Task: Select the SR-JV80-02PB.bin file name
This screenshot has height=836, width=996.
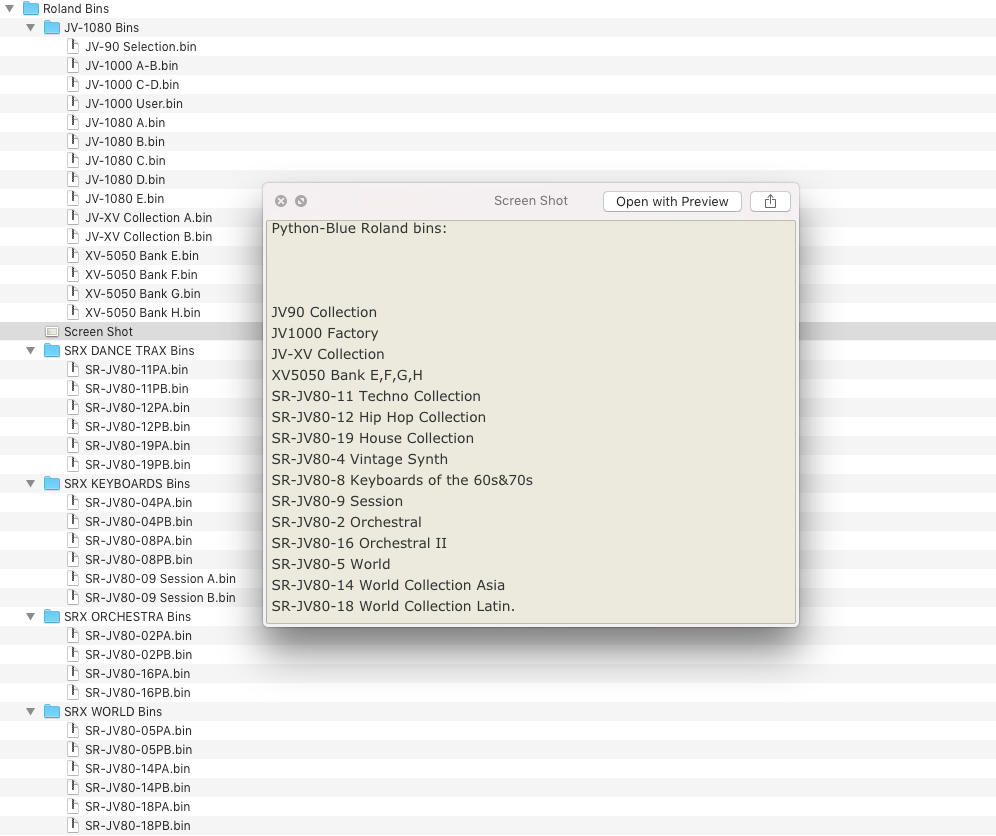Action: click(138, 655)
